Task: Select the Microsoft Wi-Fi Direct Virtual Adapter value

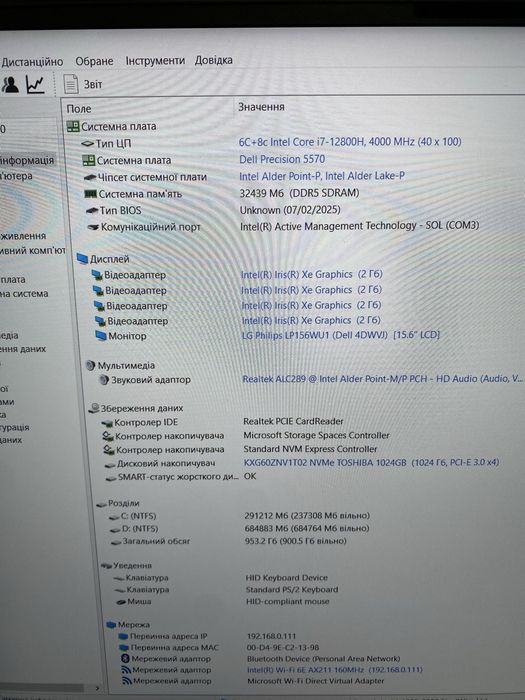Action: point(316,681)
